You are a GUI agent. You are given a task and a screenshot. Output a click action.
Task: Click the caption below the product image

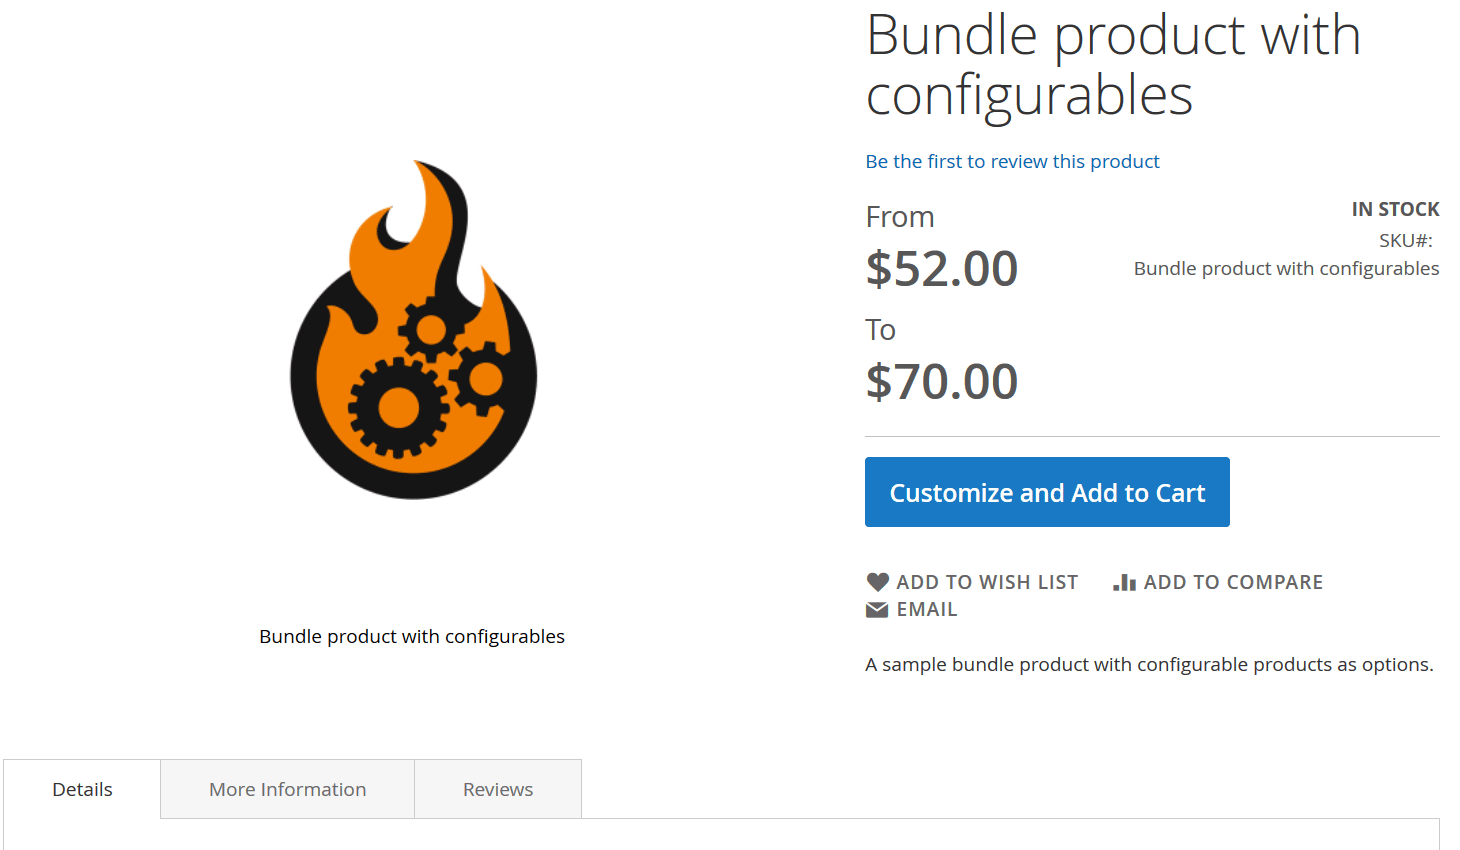(412, 637)
